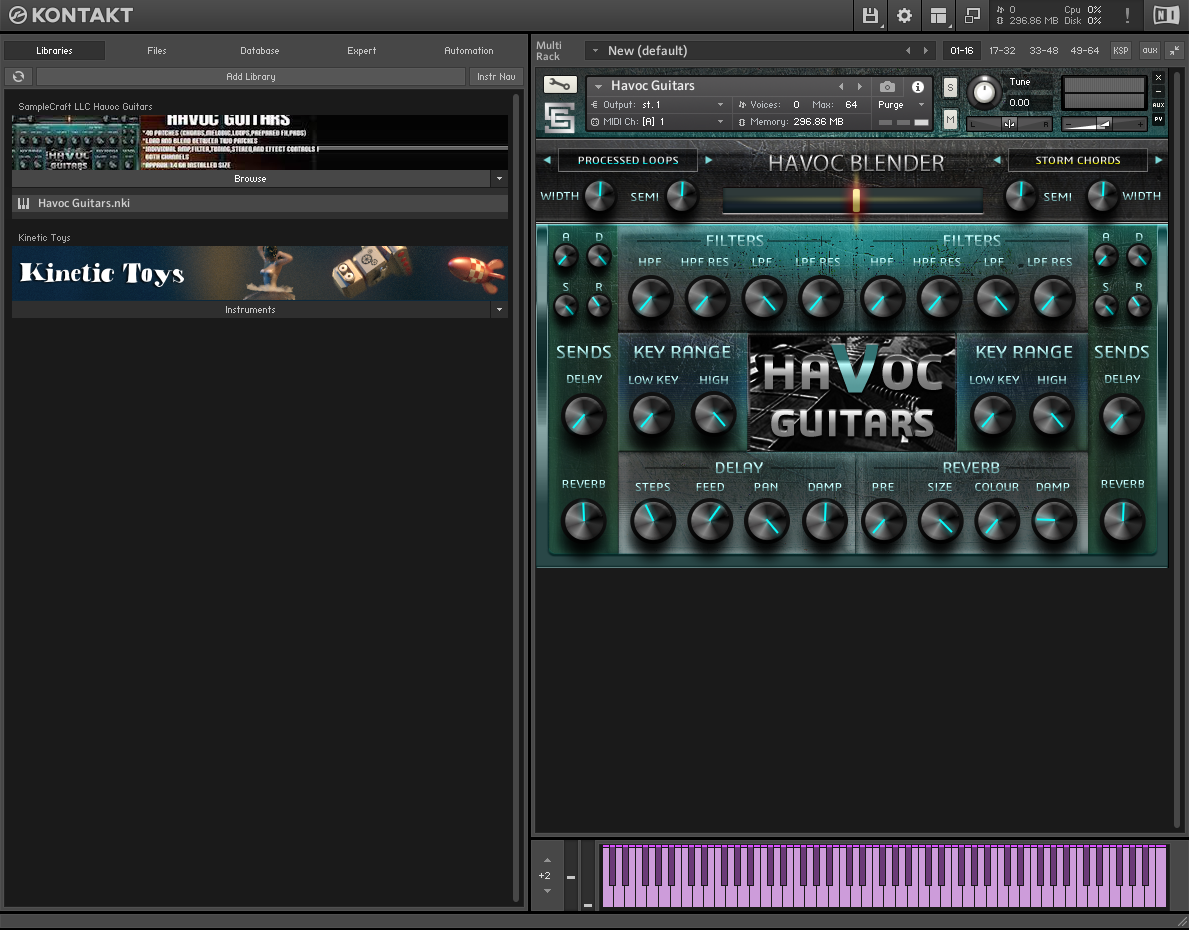Screen dimensions: 1189x930
Task: Toggle the aux sends panel in the rack header
Action: pyautogui.click(x=1150, y=51)
